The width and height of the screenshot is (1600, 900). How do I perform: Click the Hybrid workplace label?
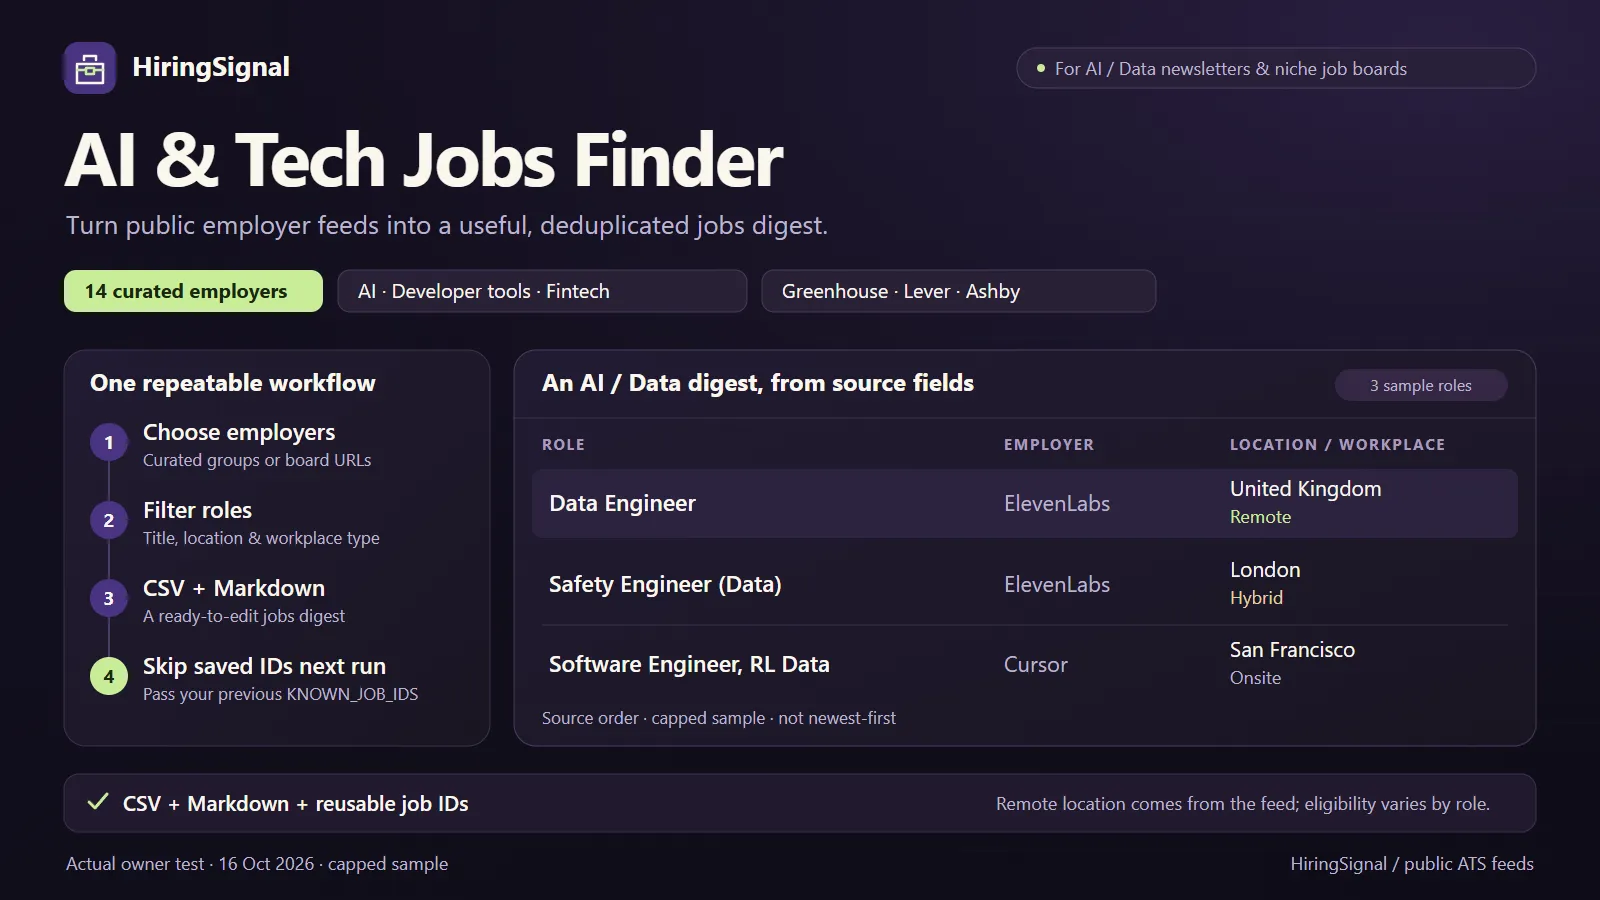click(1256, 598)
